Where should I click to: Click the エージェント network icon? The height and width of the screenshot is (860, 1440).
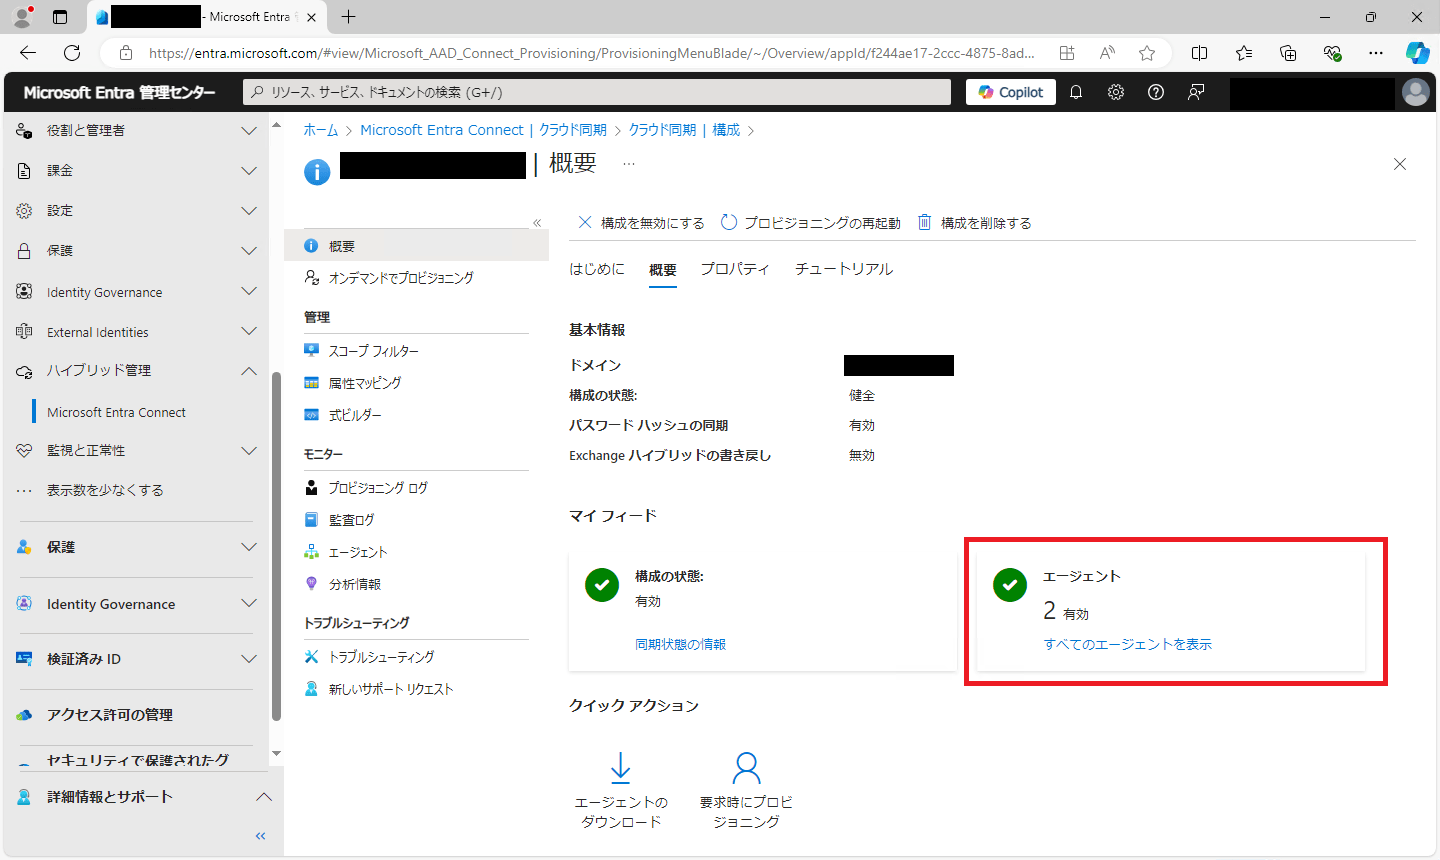(x=311, y=552)
